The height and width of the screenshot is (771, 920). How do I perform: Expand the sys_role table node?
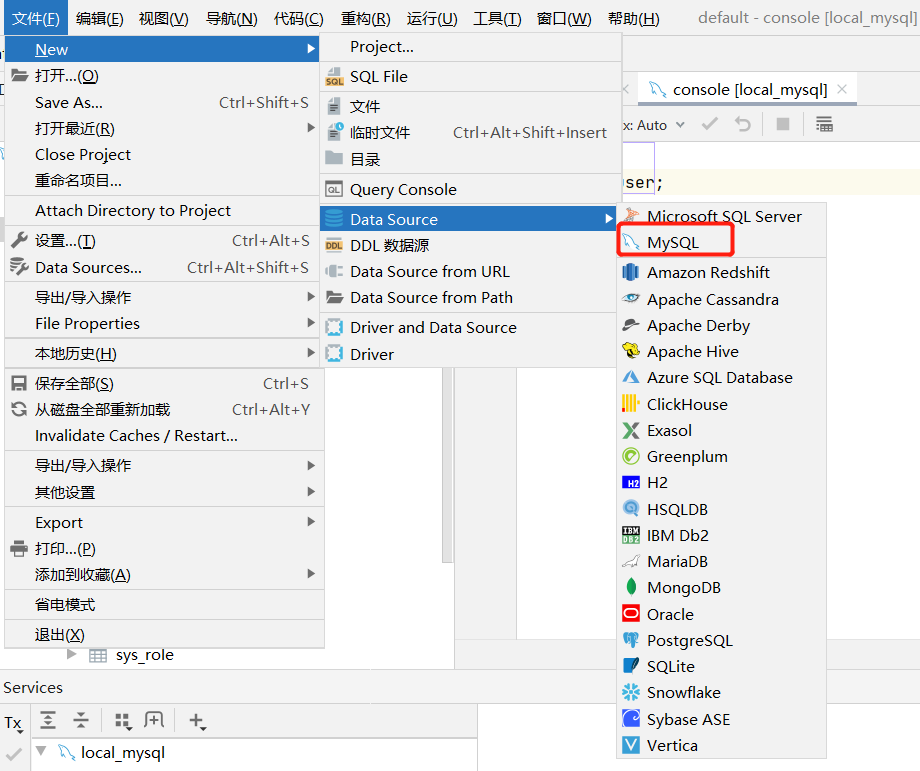click(x=72, y=654)
